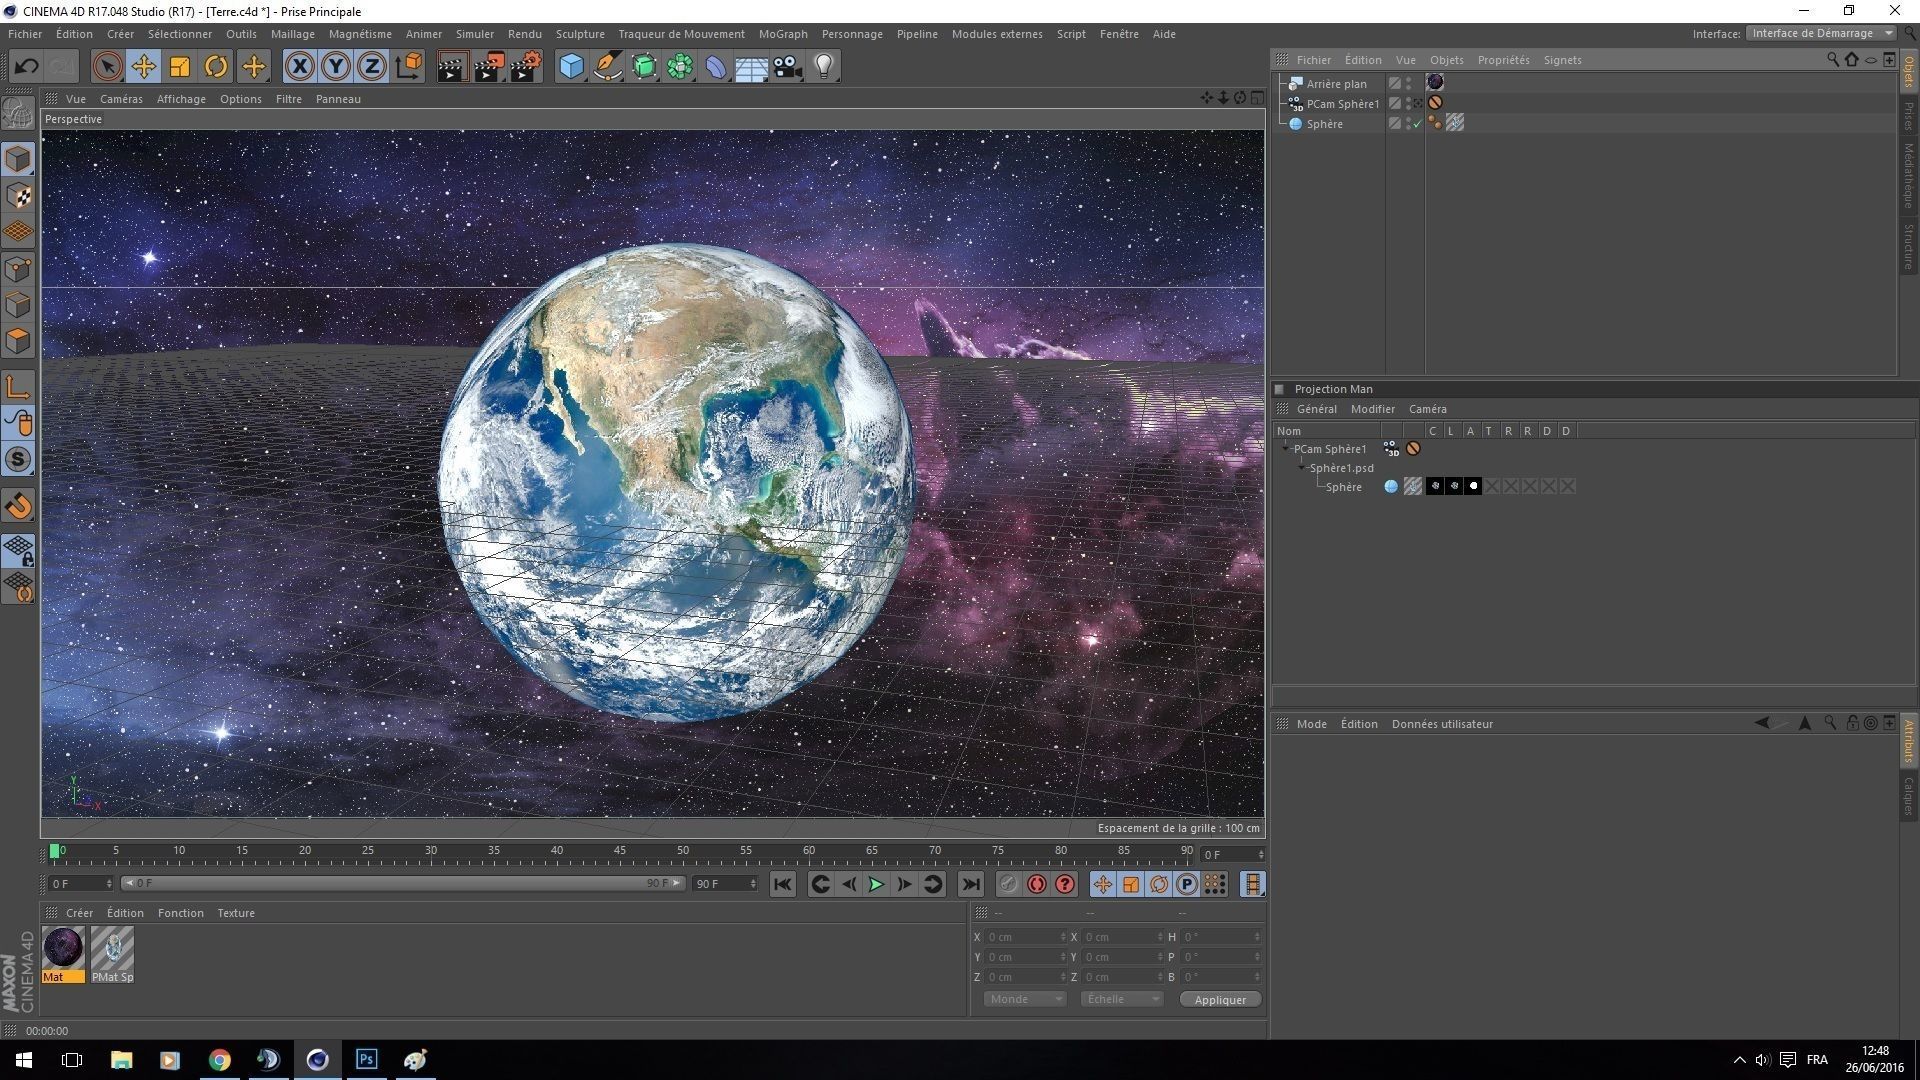1920x1080 pixels.
Task: Toggle Y axis lock
Action: [x=336, y=67]
